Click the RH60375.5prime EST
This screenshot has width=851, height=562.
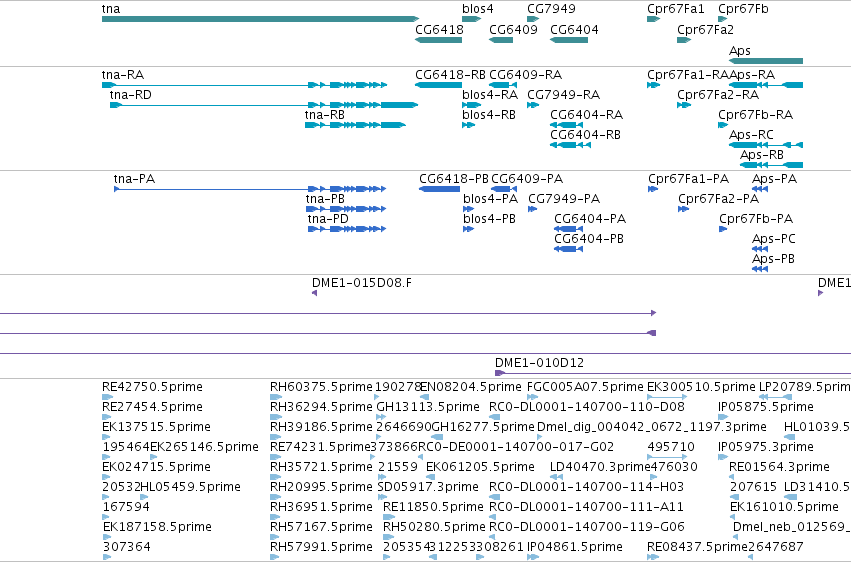[275, 398]
